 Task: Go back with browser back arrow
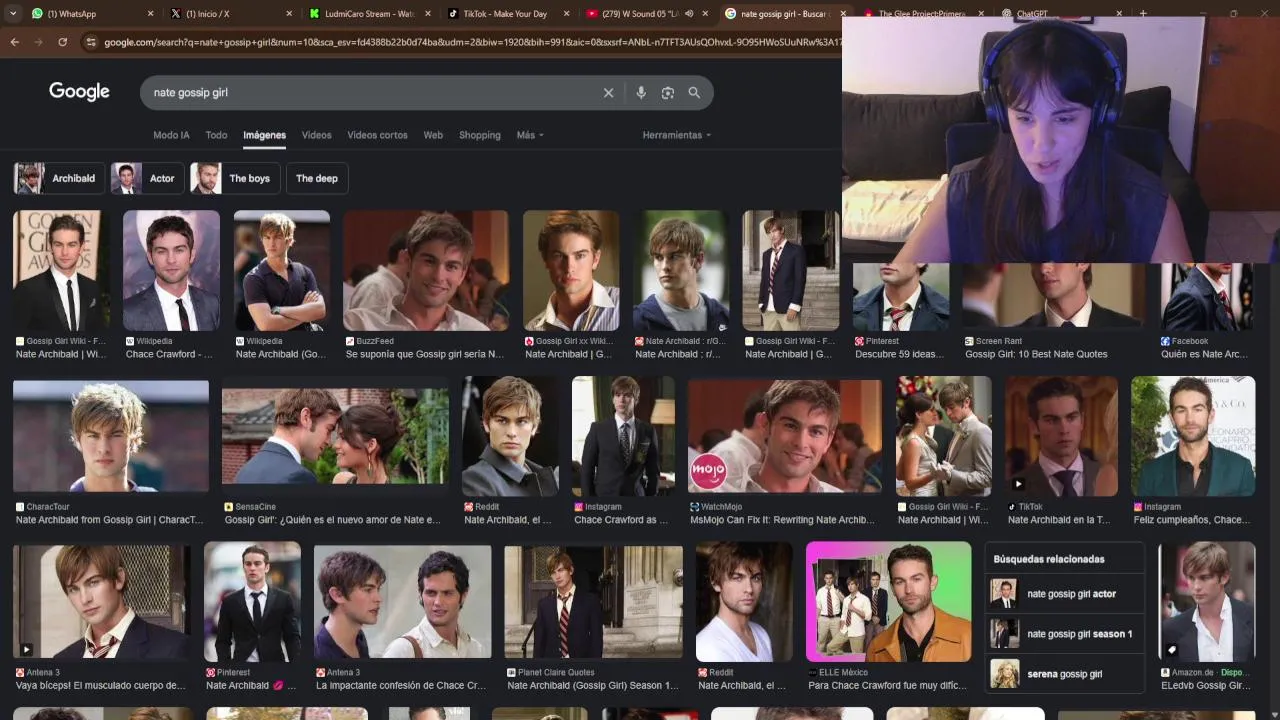[x=14, y=42]
